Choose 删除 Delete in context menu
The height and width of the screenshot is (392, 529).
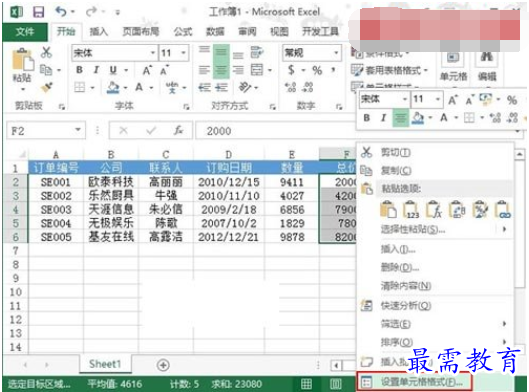point(436,268)
